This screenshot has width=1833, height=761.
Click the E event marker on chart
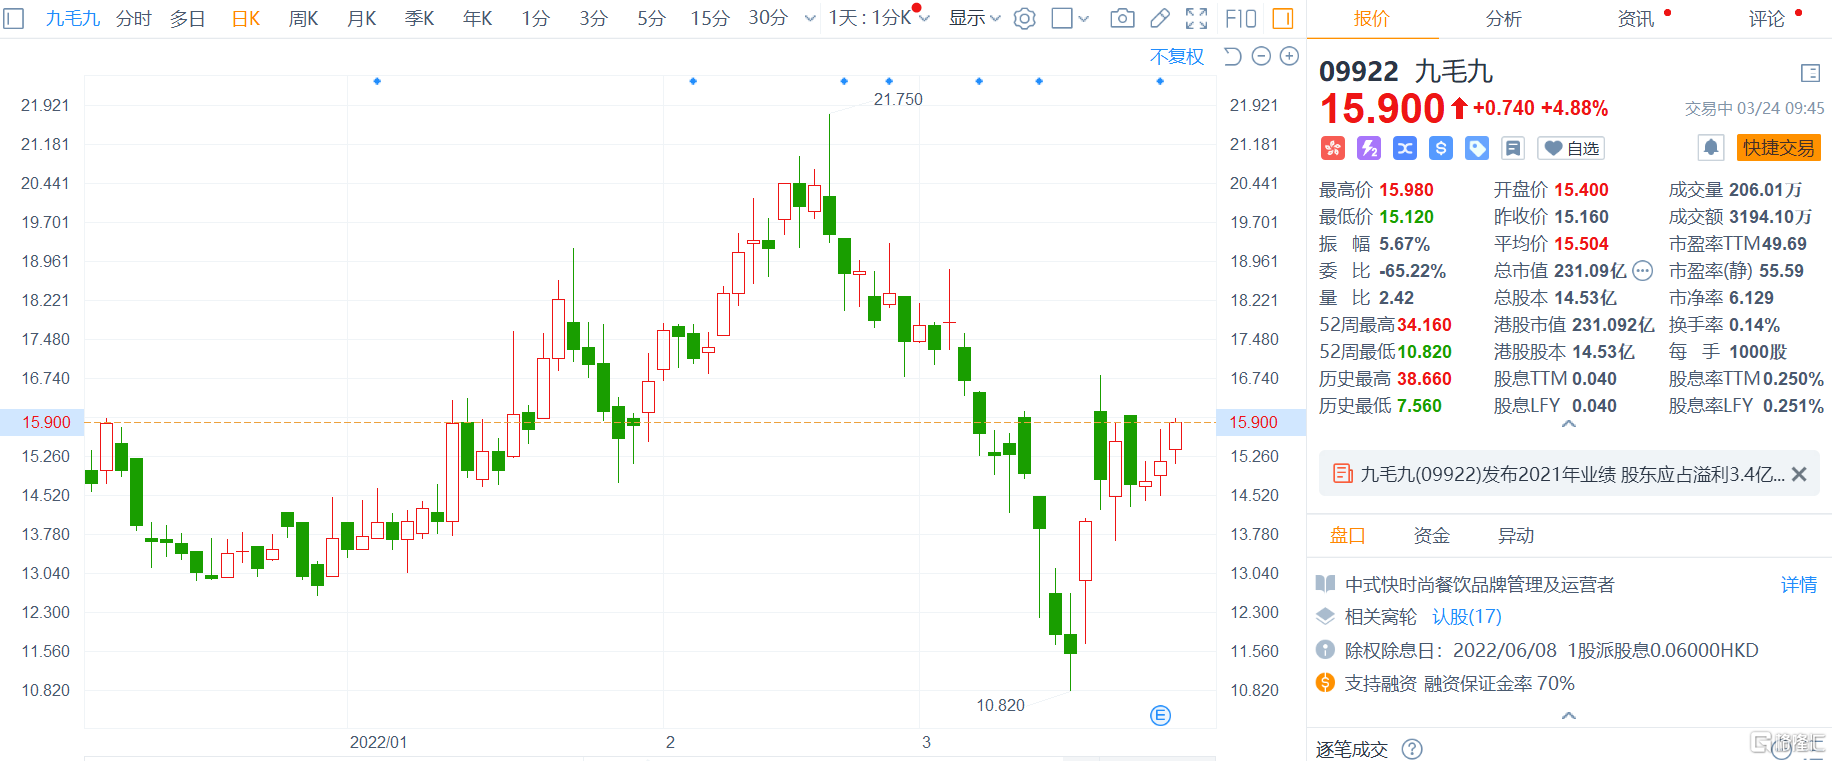pos(1160,715)
